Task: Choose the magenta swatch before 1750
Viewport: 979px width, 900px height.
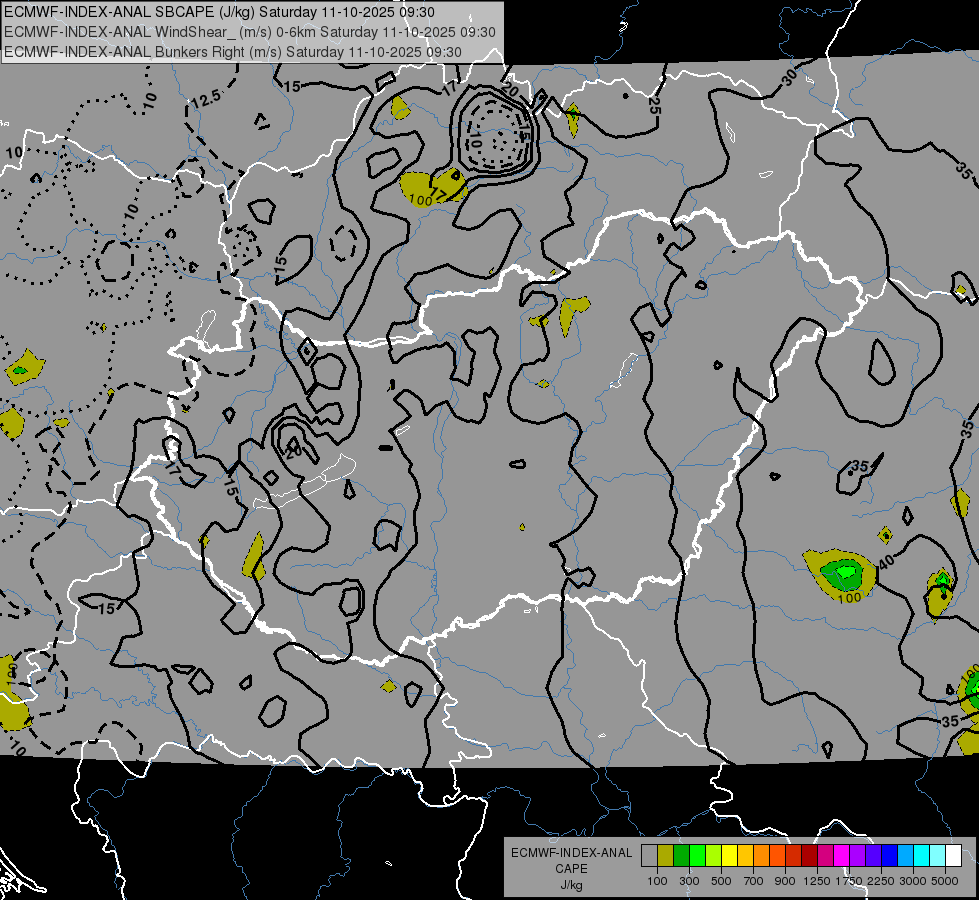Action: [841, 855]
